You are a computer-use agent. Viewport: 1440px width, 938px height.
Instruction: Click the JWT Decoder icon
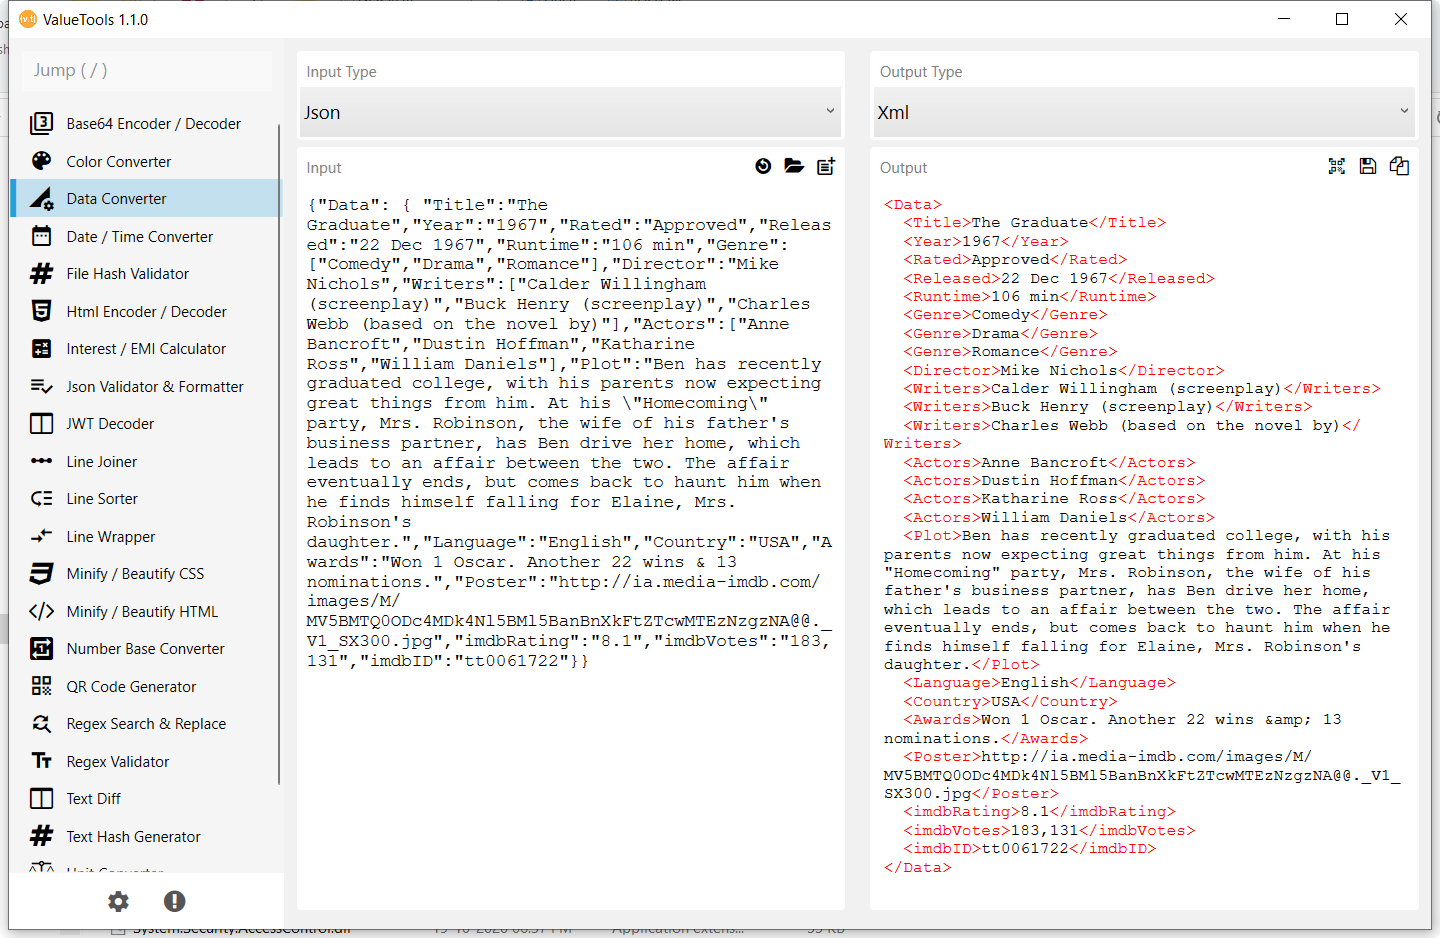41,423
